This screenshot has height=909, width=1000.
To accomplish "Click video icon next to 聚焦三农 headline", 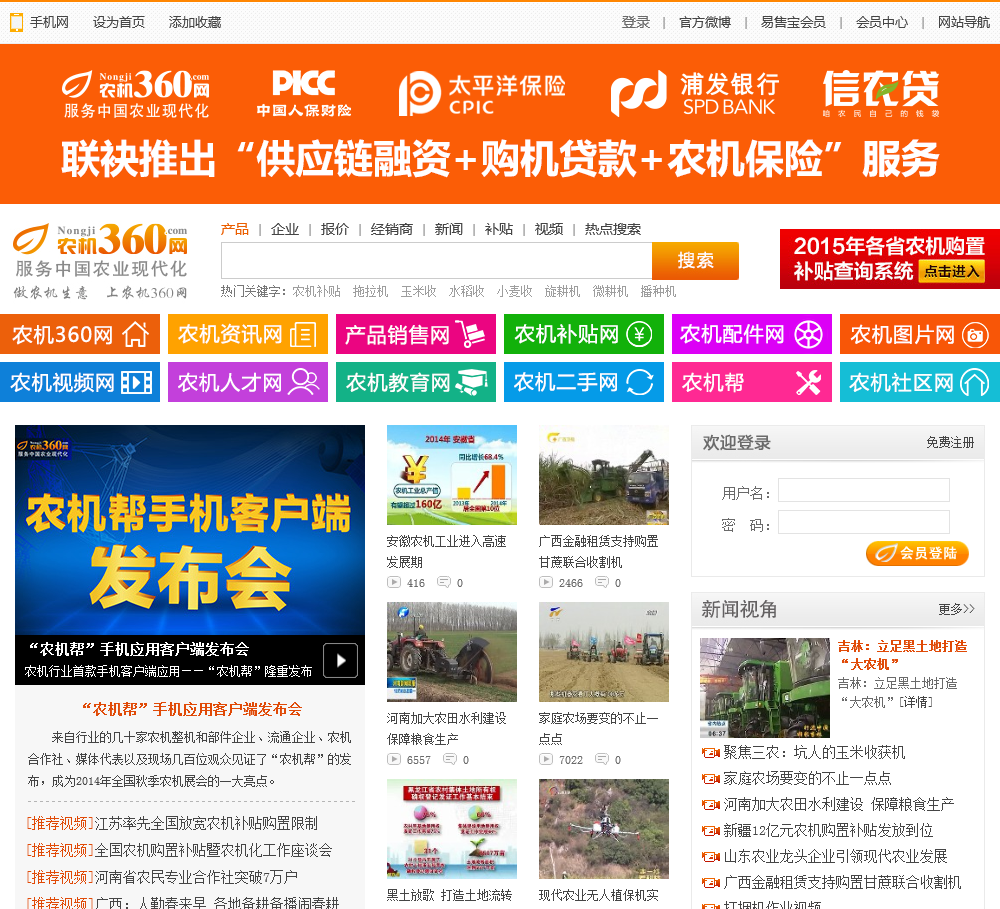I will pyautogui.click(x=710, y=753).
